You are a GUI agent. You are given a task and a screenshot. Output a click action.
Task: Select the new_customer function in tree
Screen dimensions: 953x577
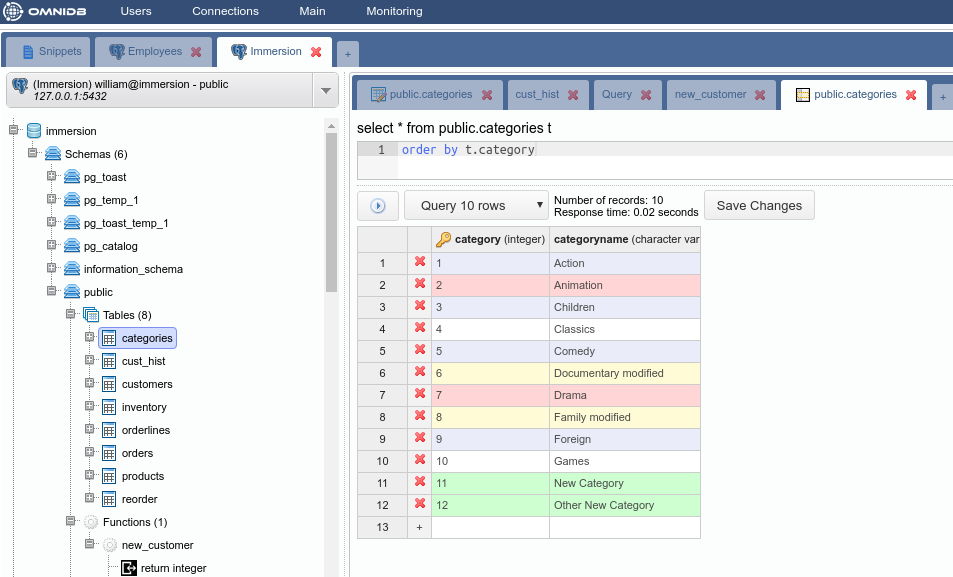[x=157, y=545]
